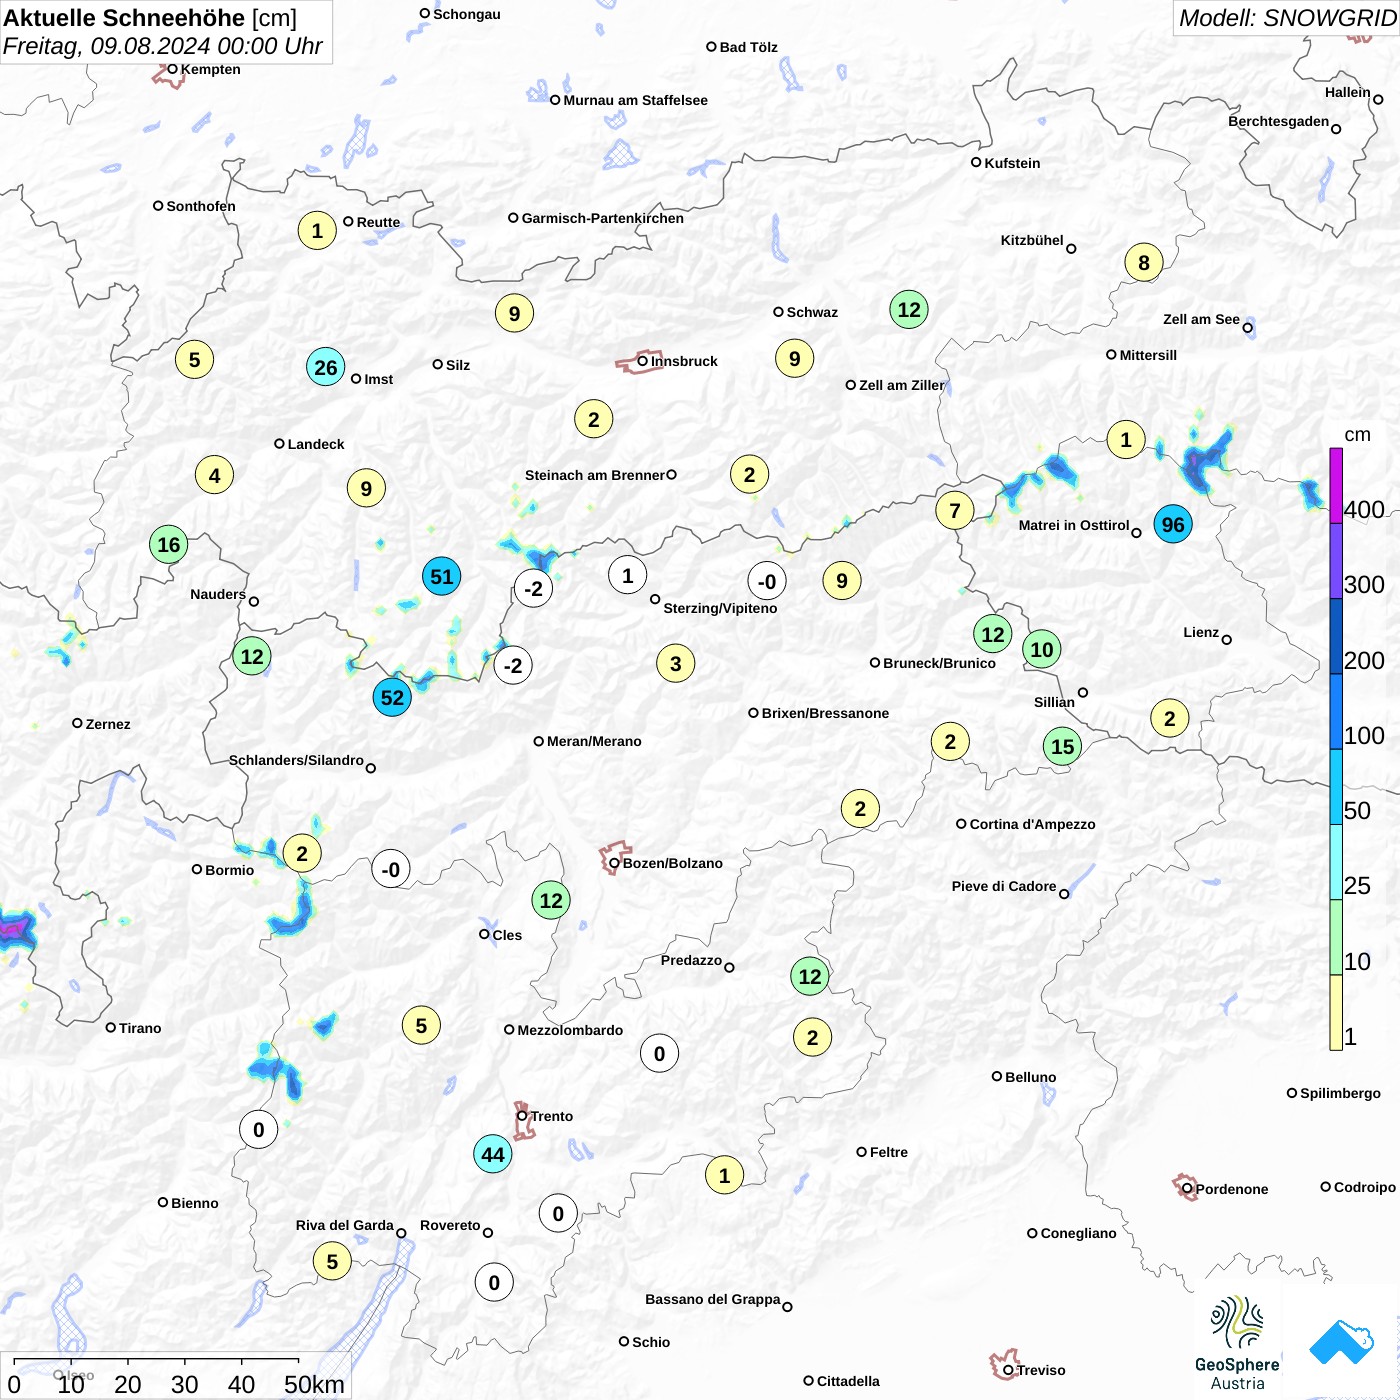Image resolution: width=1400 pixels, height=1400 pixels.
Task: Click the Bad Tölz label
Action: (x=748, y=47)
